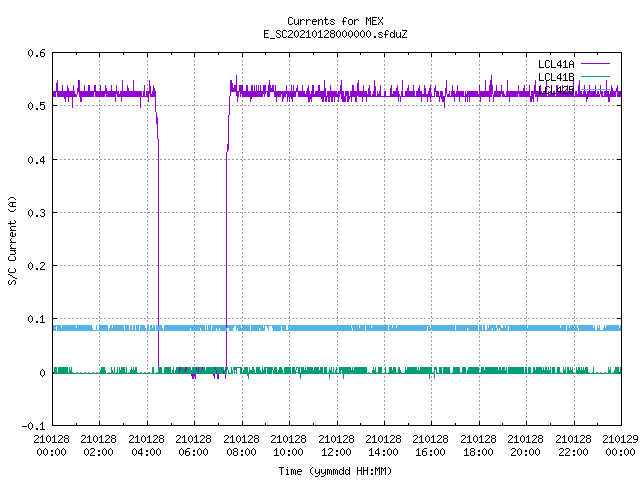Click the 210128 06:00 x-axis tick label

194,446
